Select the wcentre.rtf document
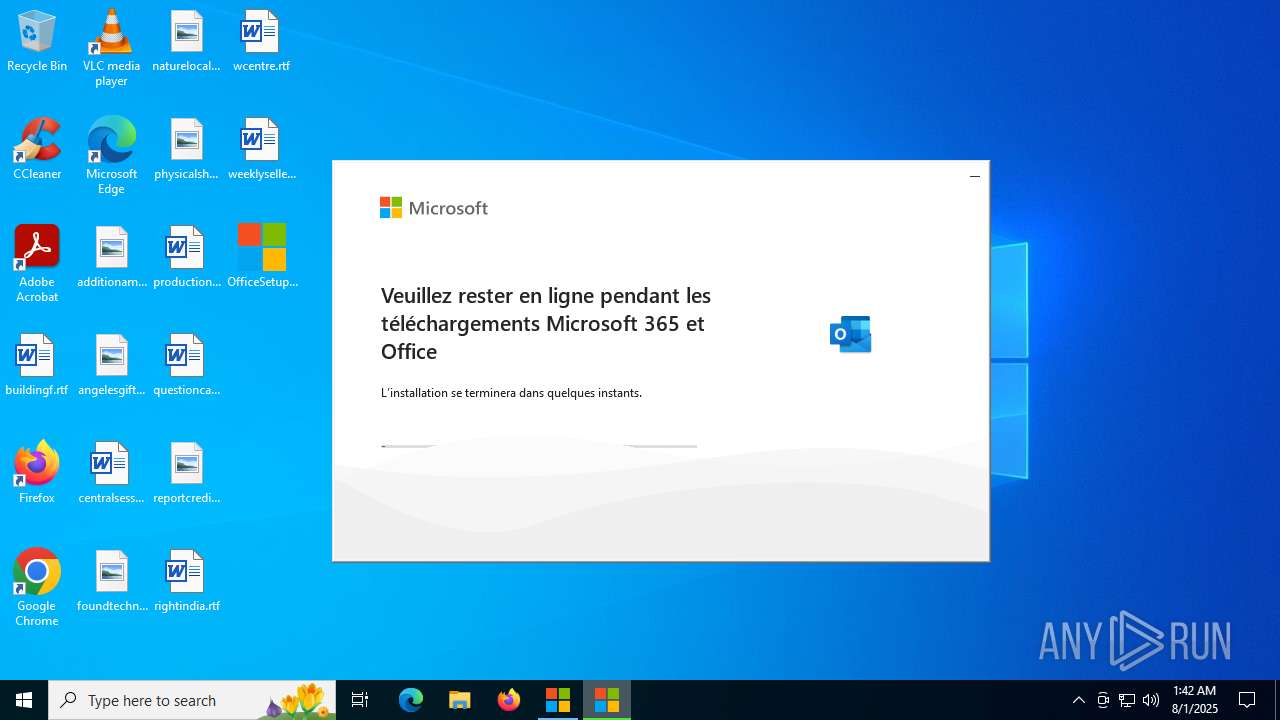Image resolution: width=1280 pixels, height=720 pixels. pos(261,42)
